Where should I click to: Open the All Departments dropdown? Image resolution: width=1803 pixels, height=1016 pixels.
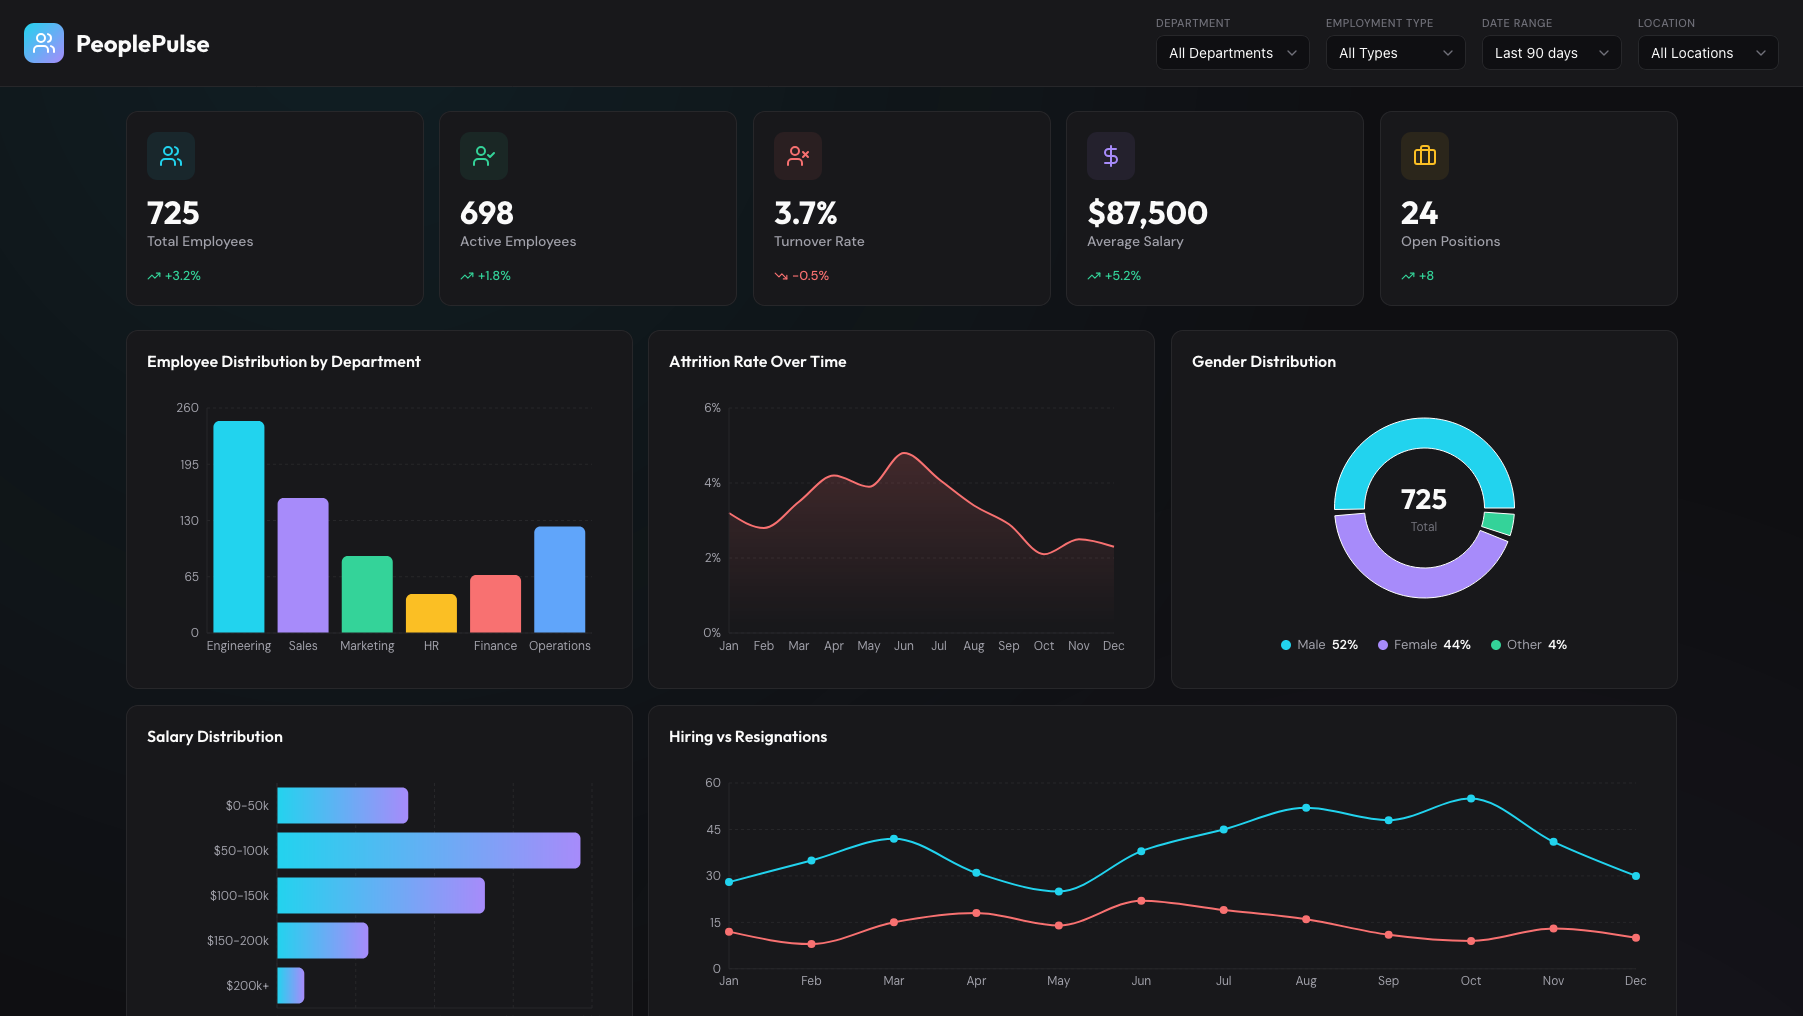tap(1232, 53)
